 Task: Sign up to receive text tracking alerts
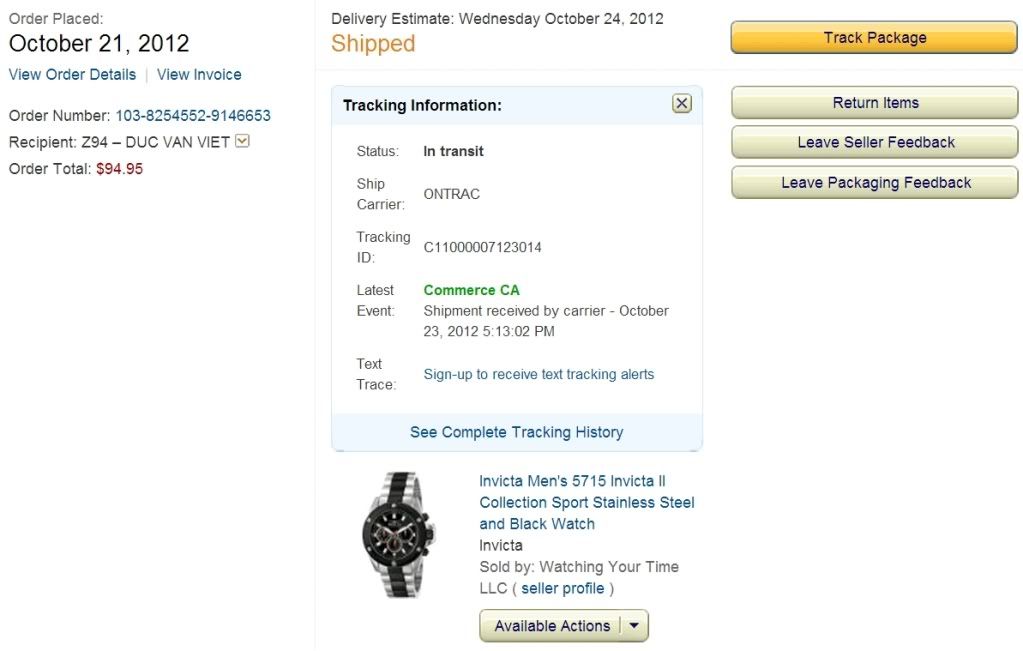538,374
